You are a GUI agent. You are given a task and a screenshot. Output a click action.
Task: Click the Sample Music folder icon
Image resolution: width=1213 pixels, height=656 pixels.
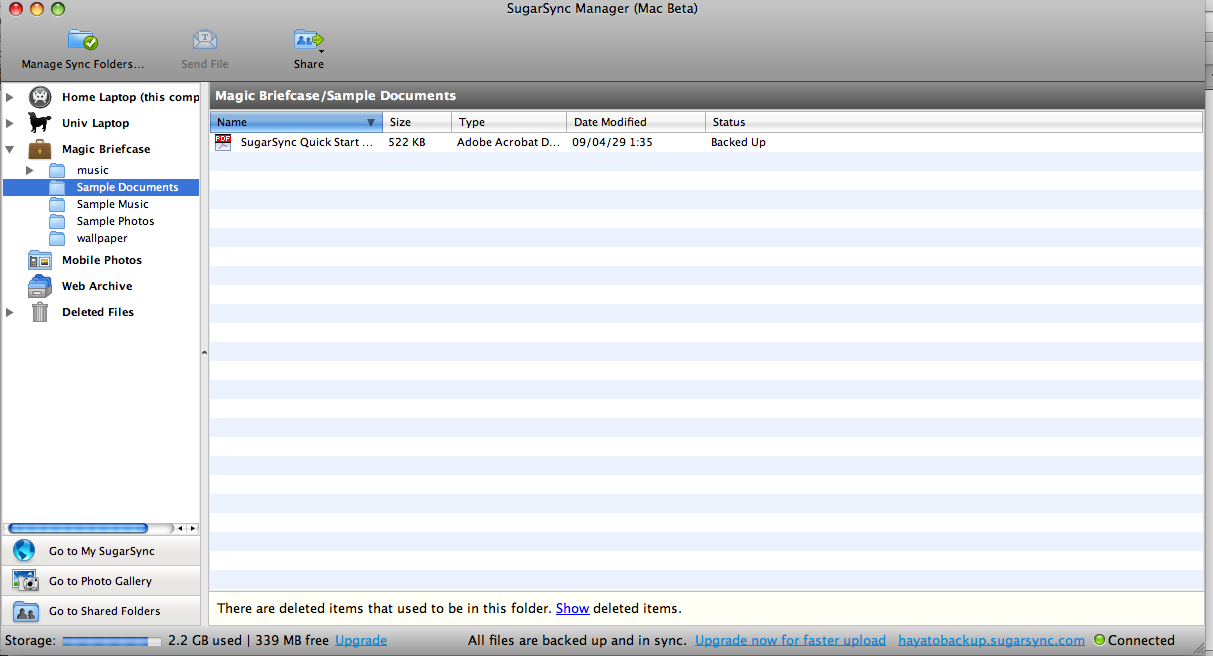click(x=57, y=204)
